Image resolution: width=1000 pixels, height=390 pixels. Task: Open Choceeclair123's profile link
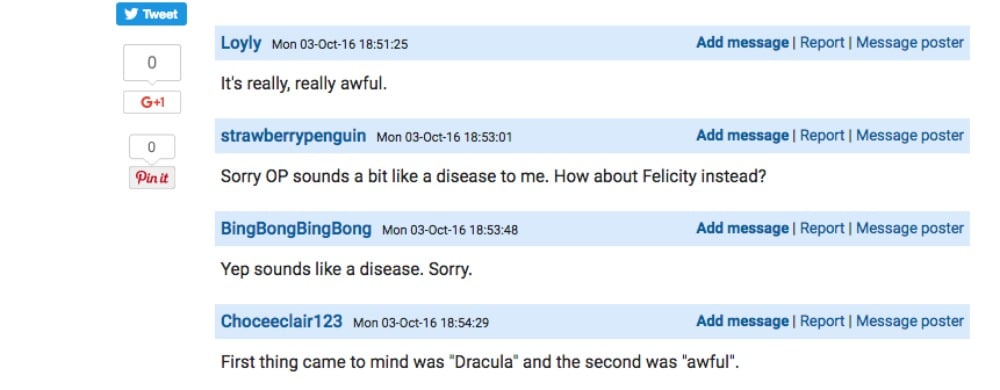[281, 321]
